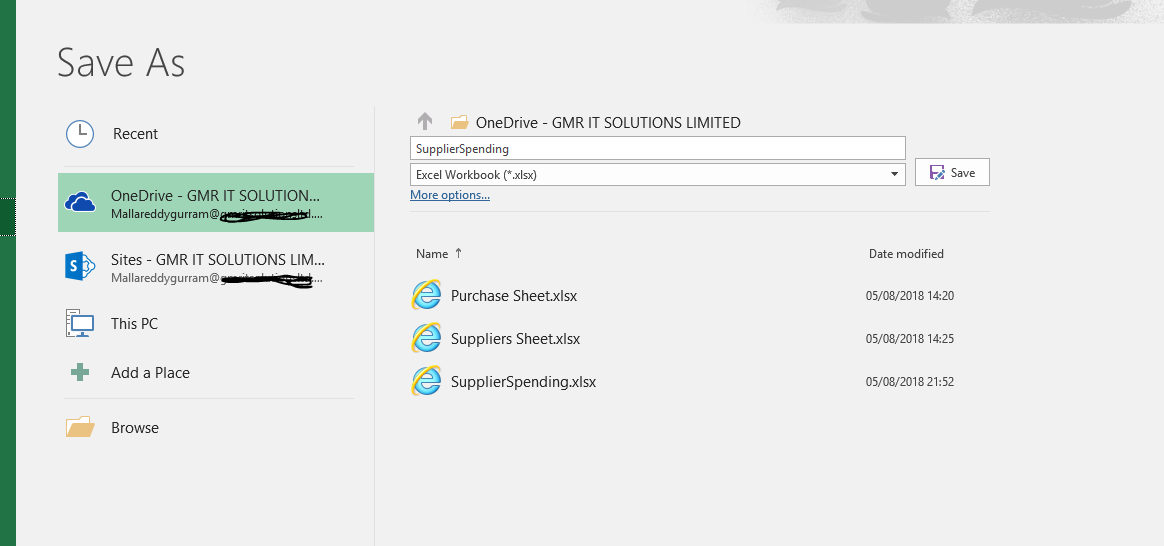Sort by Date modified column header
The image size is (1164, 546).
coord(906,254)
